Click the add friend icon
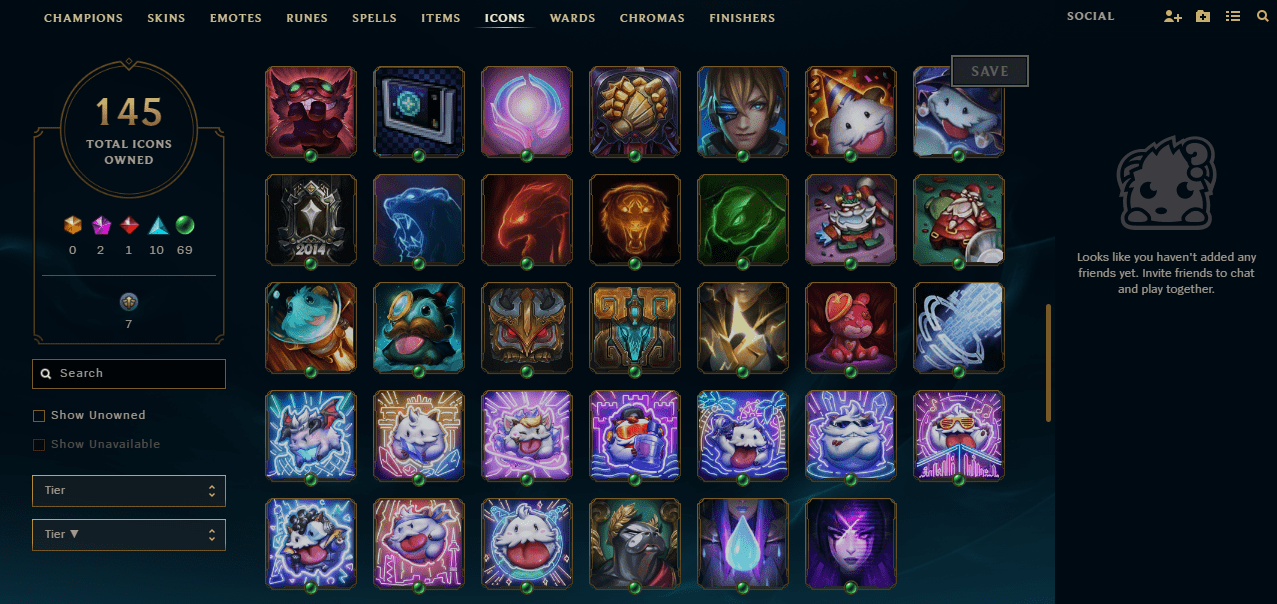Screen dimensions: 1277x604 (1173, 17)
